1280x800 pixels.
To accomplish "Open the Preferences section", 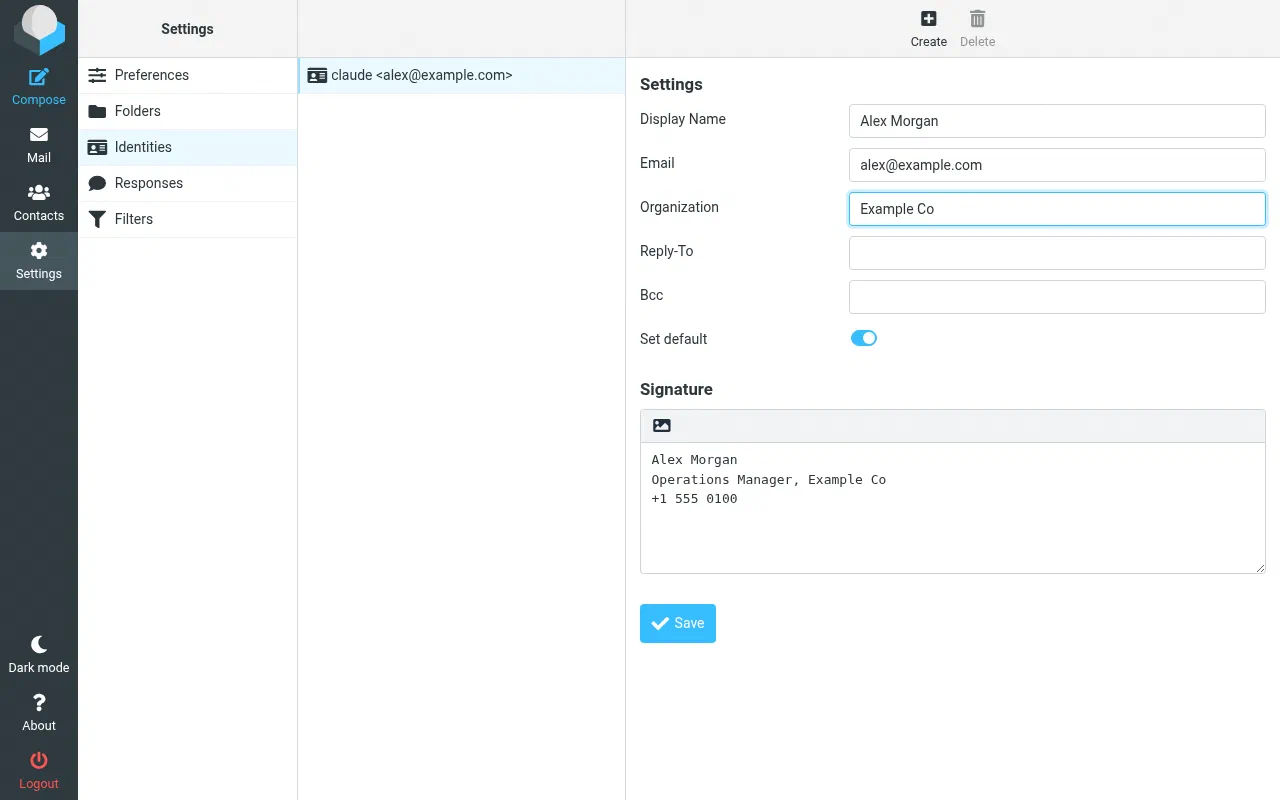I will click(x=188, y=75).
